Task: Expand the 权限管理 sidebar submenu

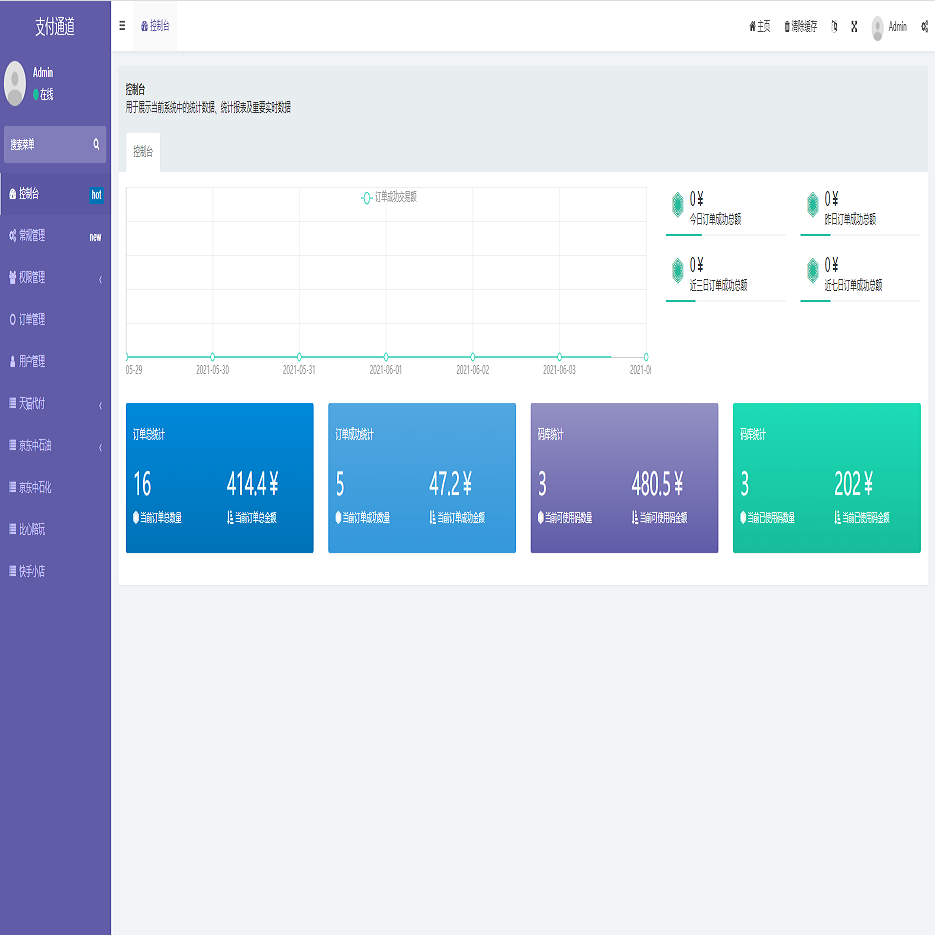Action: point(55,278)
